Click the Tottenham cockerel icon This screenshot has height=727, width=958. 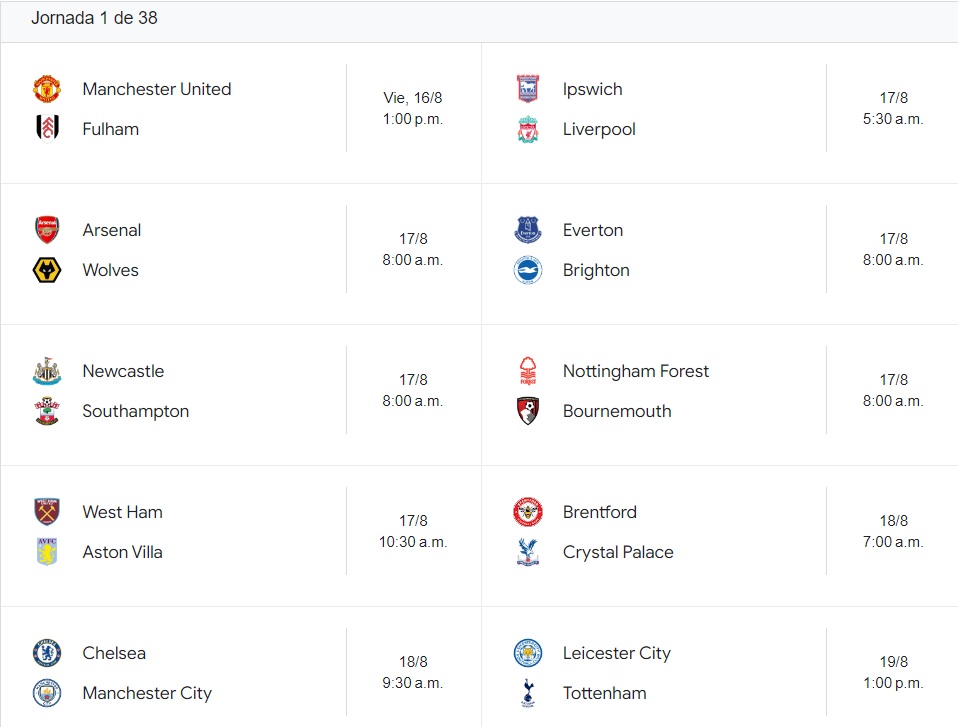528,693
